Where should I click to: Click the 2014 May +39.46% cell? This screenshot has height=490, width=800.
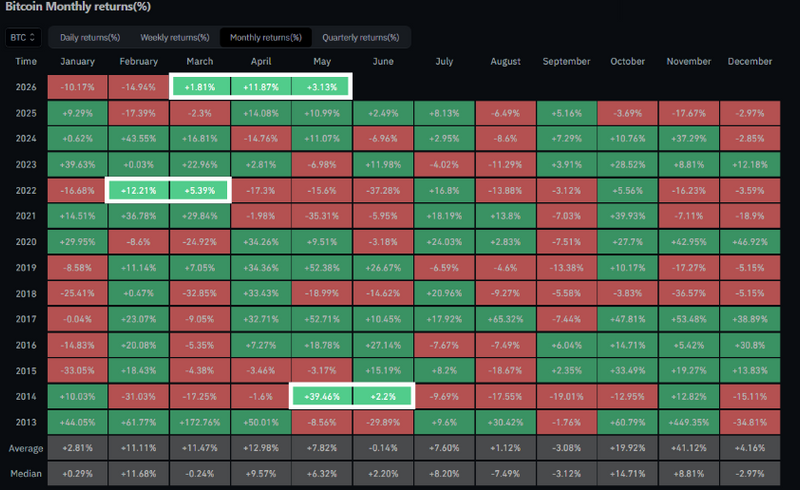[x=322, y=396]
